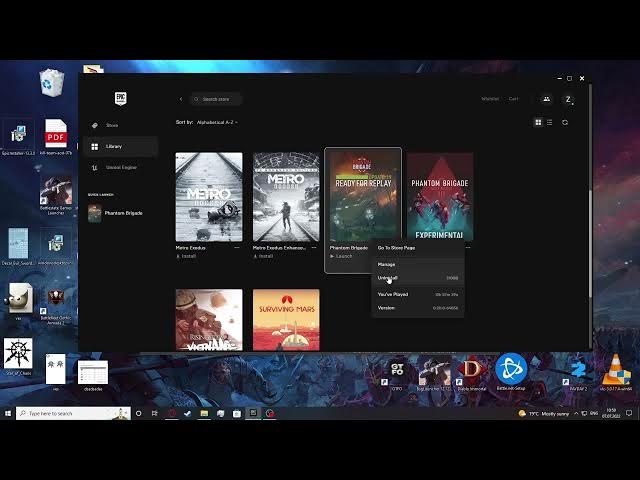Open the Star of Chaos desktop icon
The height and width of the screenshot is (480, 640).
pyautogui.click(x=18, y=356)
